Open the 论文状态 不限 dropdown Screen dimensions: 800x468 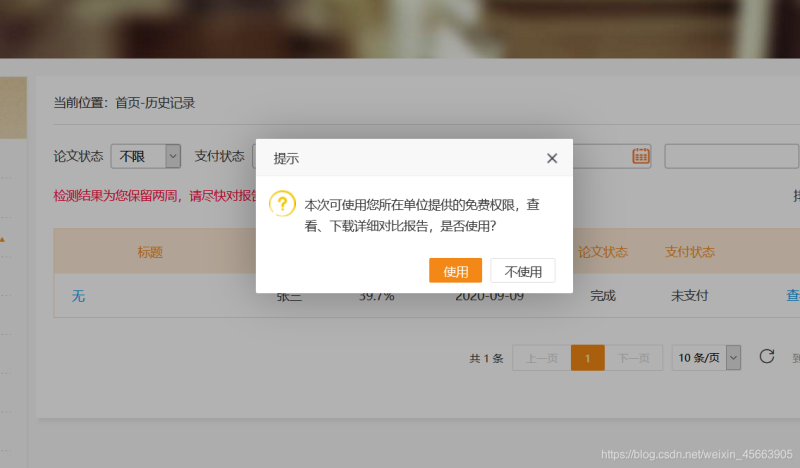pos(146,156)
